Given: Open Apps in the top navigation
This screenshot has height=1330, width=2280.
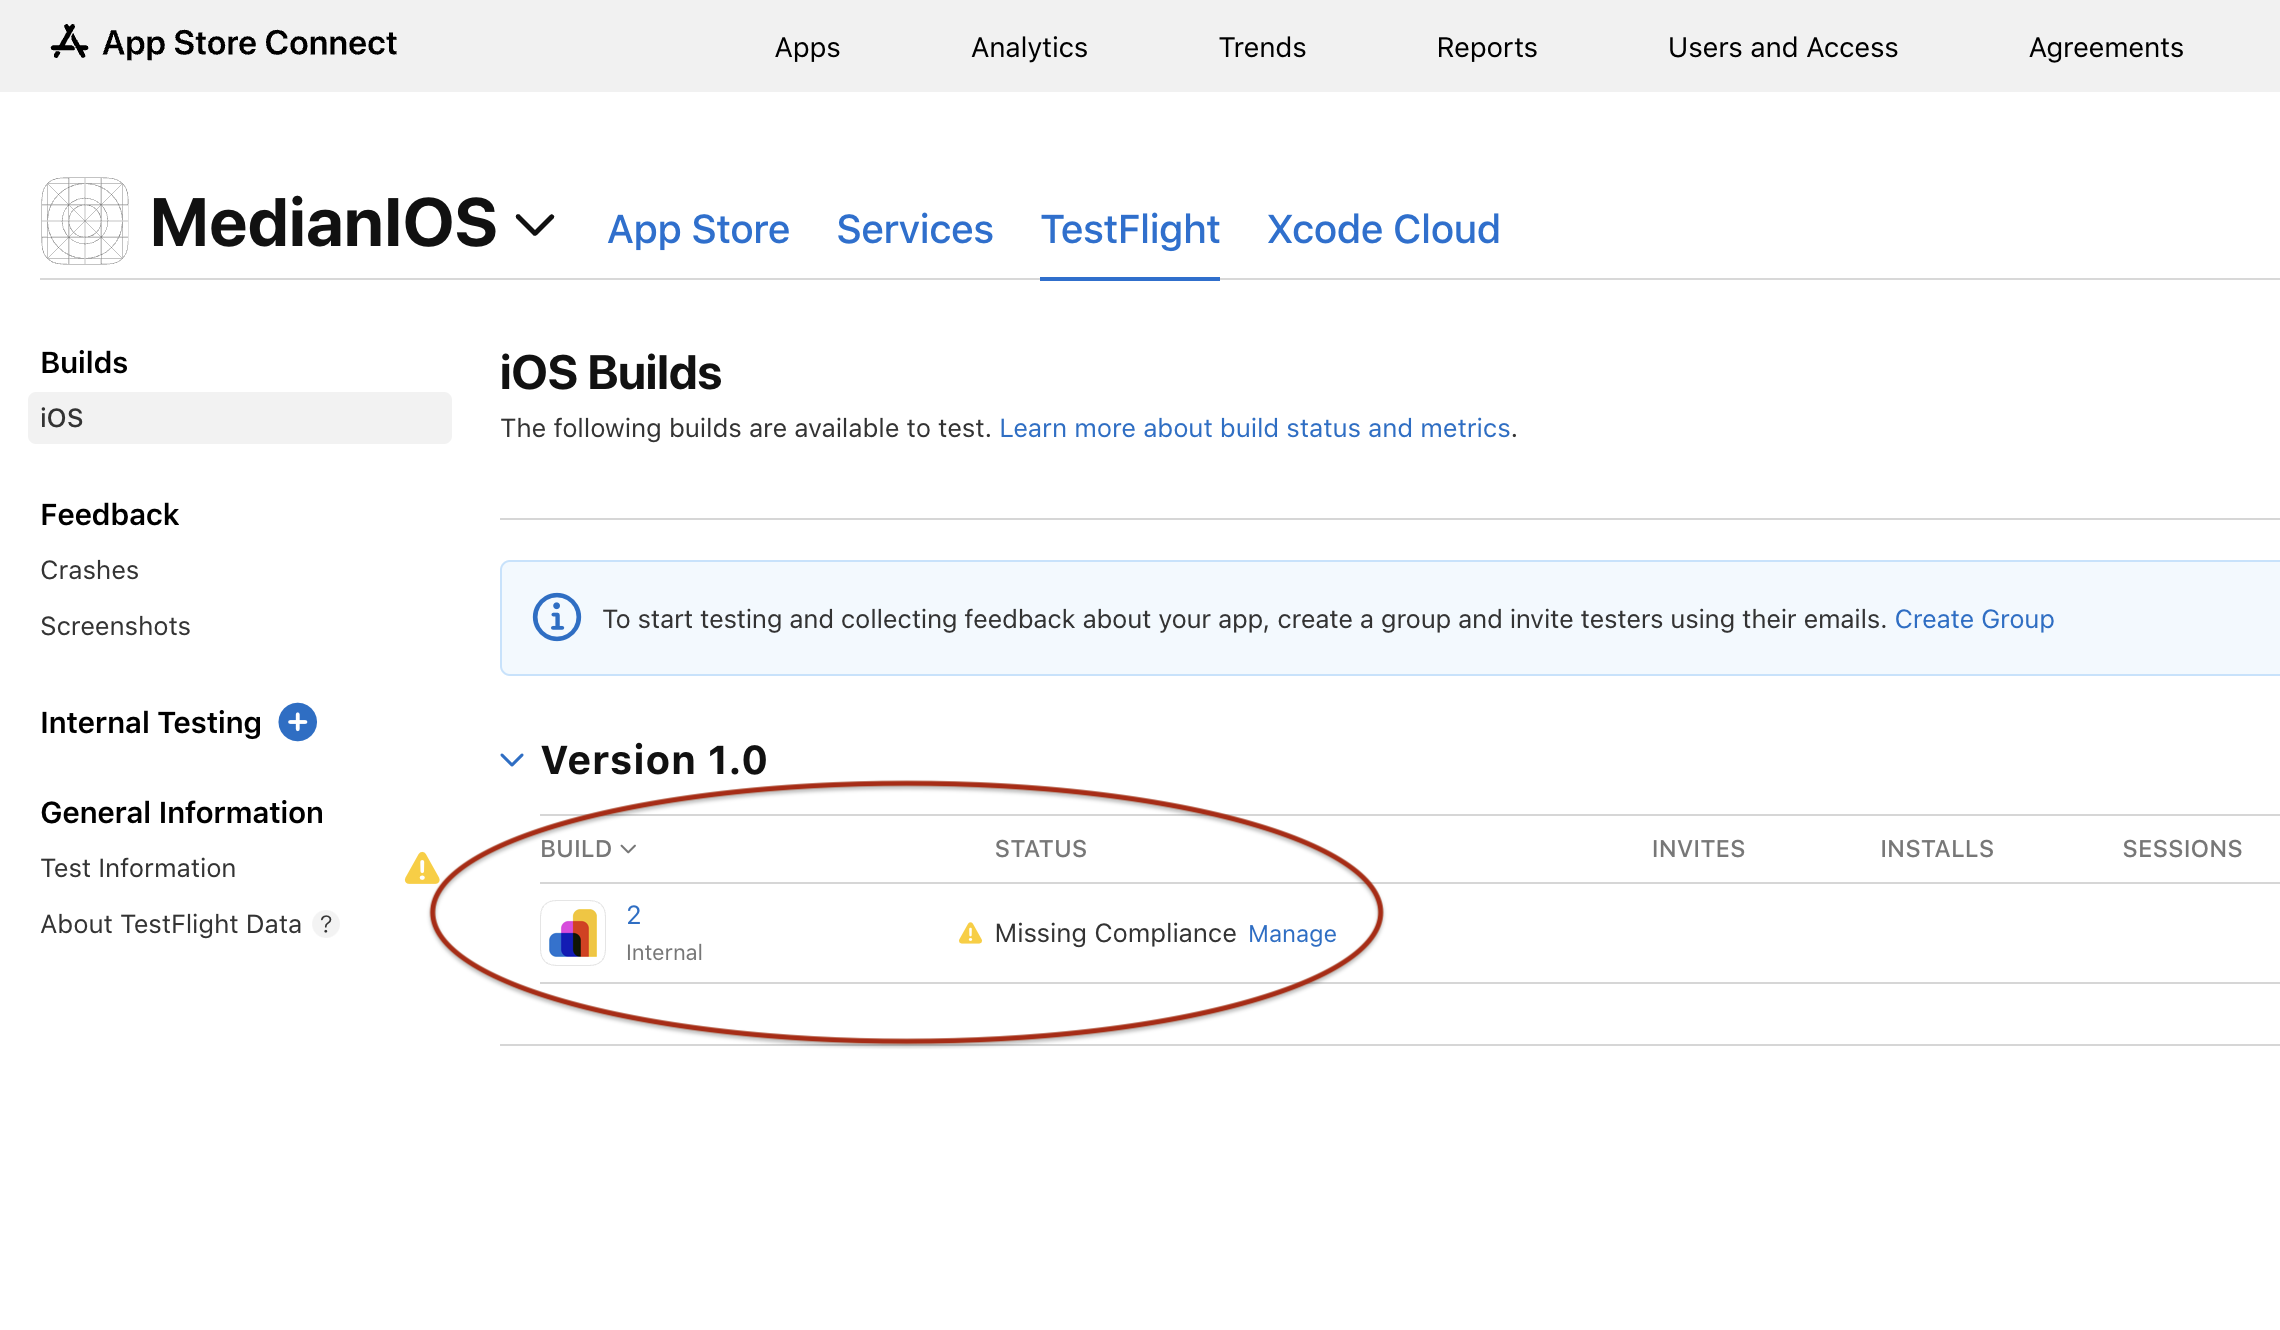Looking at the screenshot, I should 807,47.
